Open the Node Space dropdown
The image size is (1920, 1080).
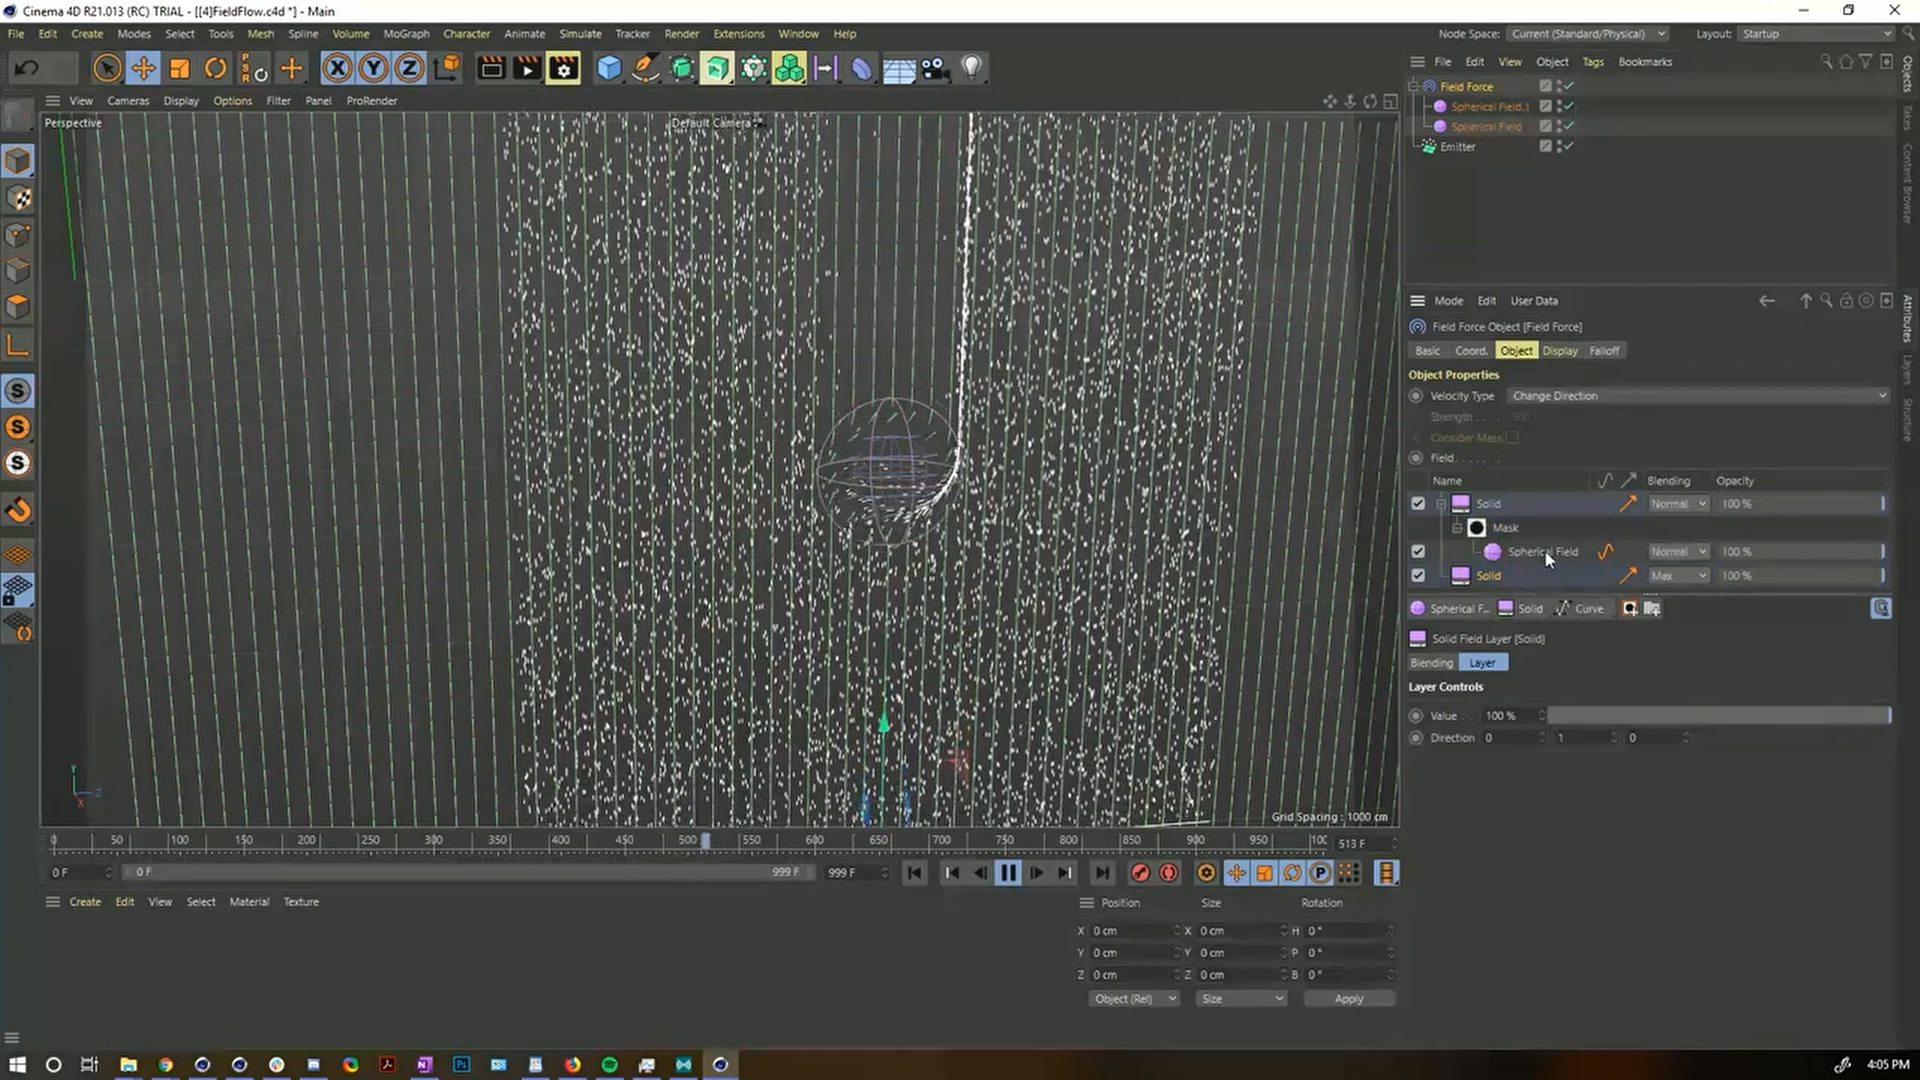1587,34
